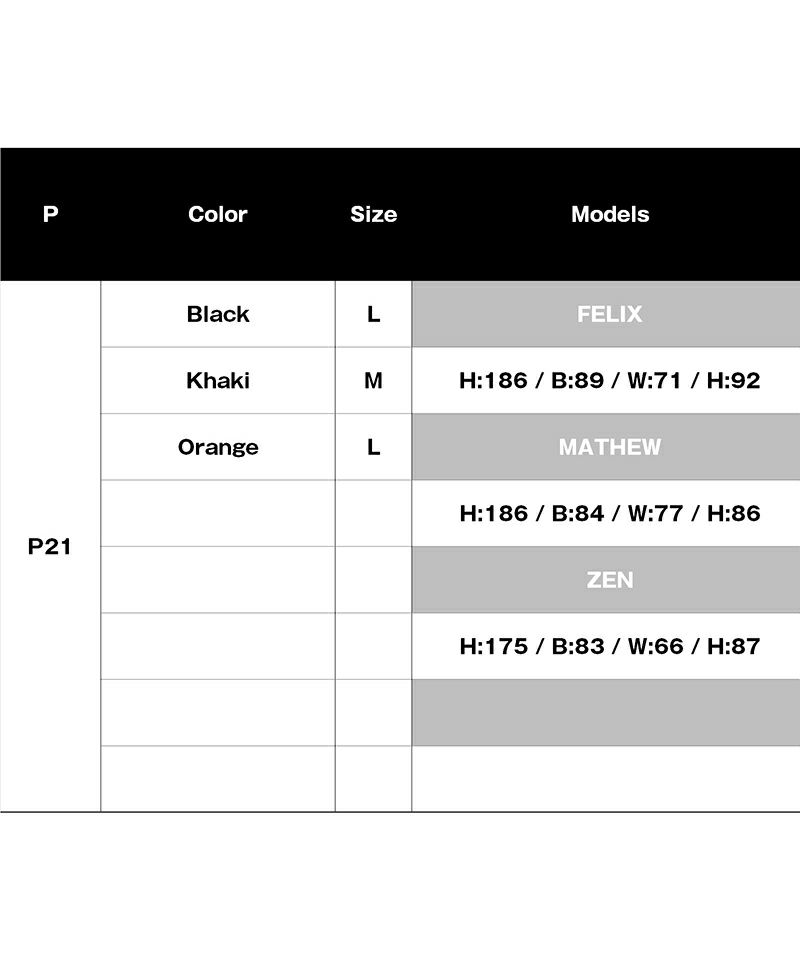Click the P21 row label
This screenshot has width=800, height=960.
[x=50, y=546]
